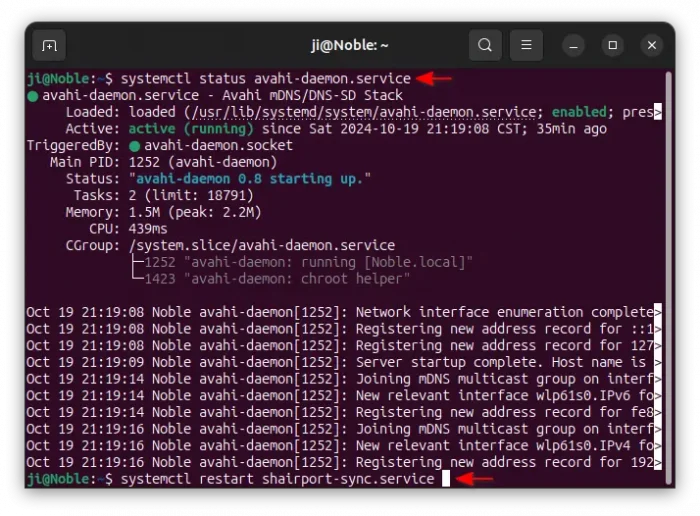Click the Main PID '1252 (avahi-daemon)' text
Screen dimensions: 700x516
(203, 162)
